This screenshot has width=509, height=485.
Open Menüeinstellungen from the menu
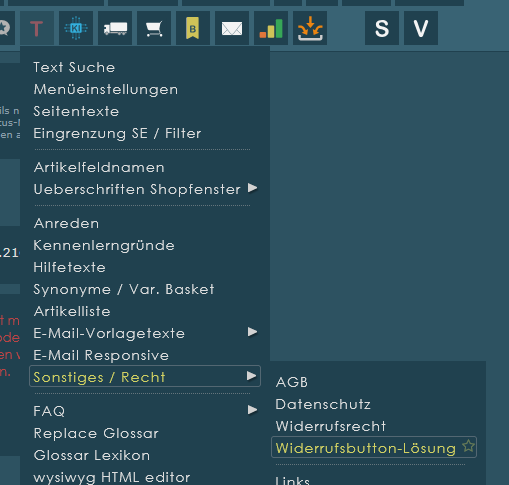(106, 89)
